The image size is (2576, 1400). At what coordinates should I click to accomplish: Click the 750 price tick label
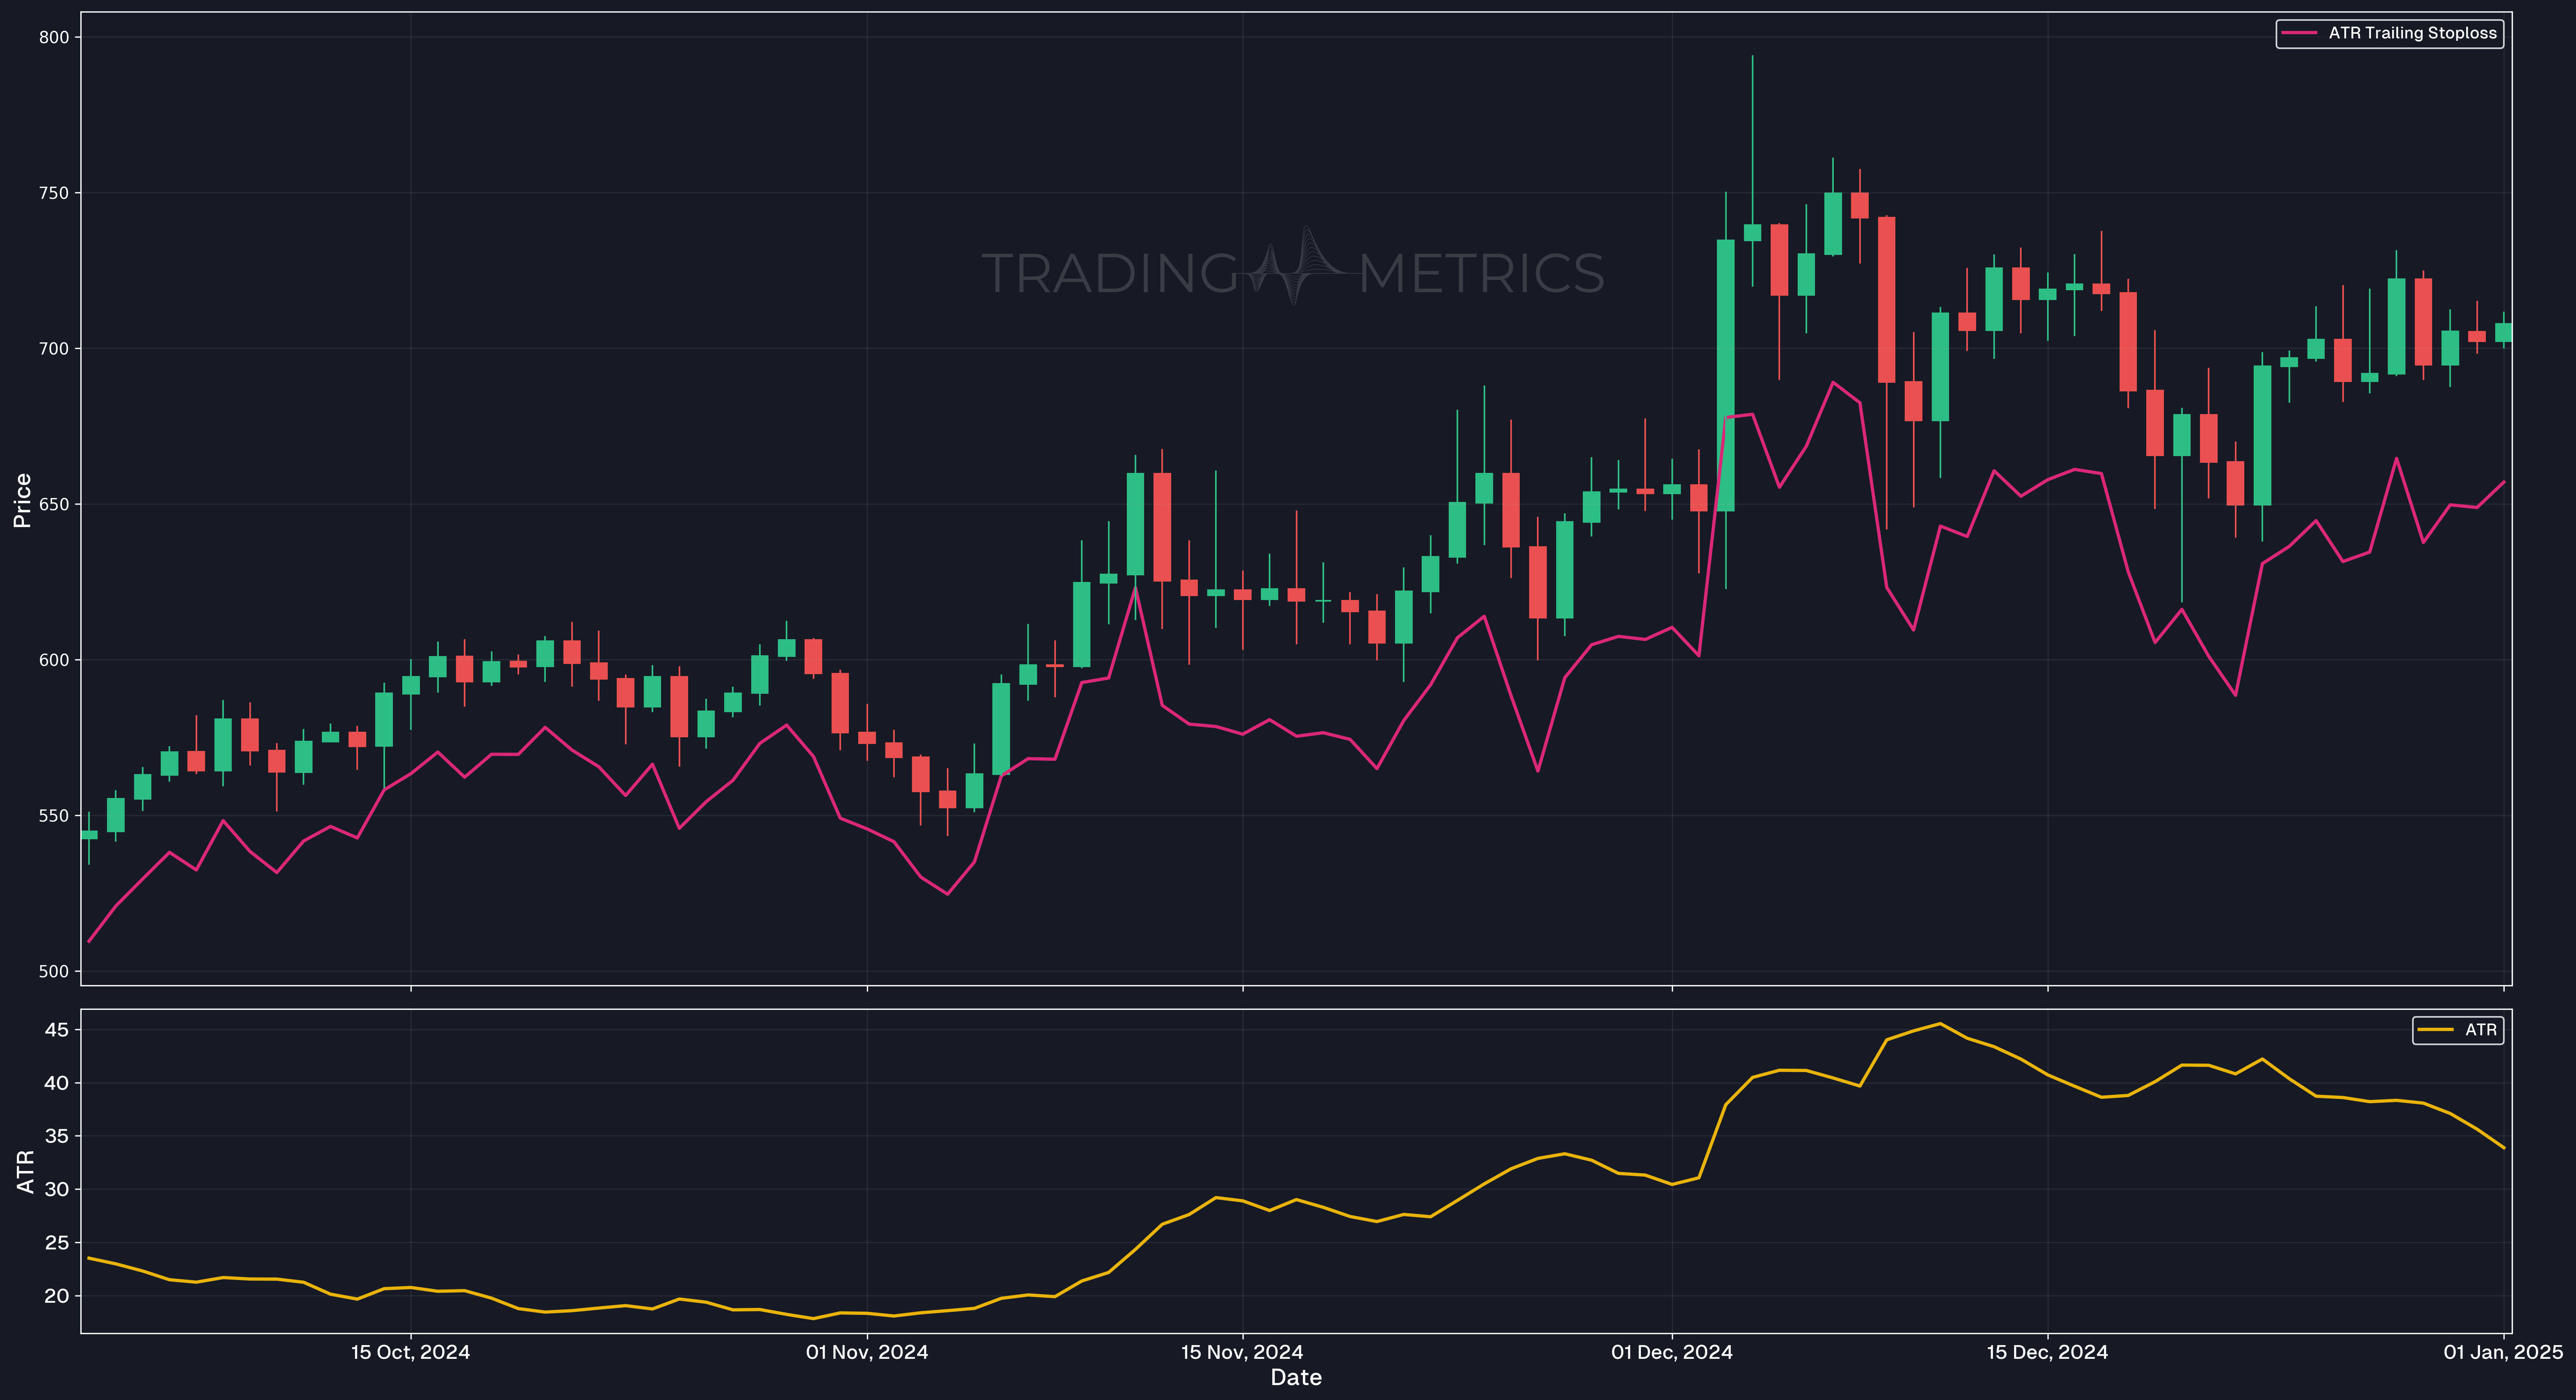coord(54,193)
